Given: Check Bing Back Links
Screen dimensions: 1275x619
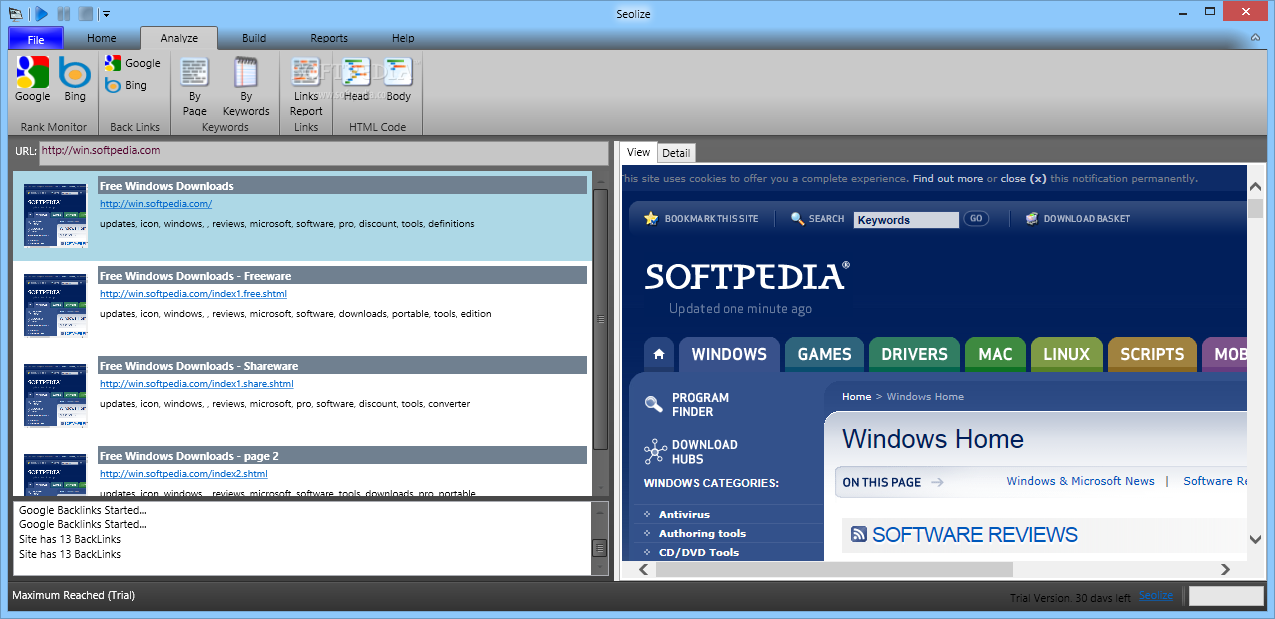Looking at the screenshot, I should tap(126, 85).
